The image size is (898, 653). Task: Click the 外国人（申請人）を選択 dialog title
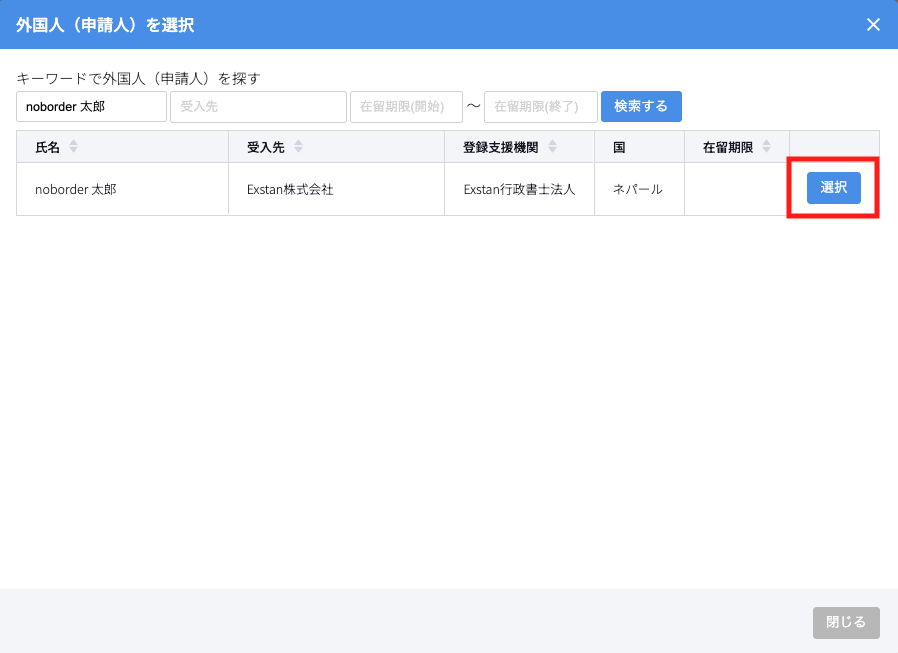pyautogui.click(x=105, y=25)
